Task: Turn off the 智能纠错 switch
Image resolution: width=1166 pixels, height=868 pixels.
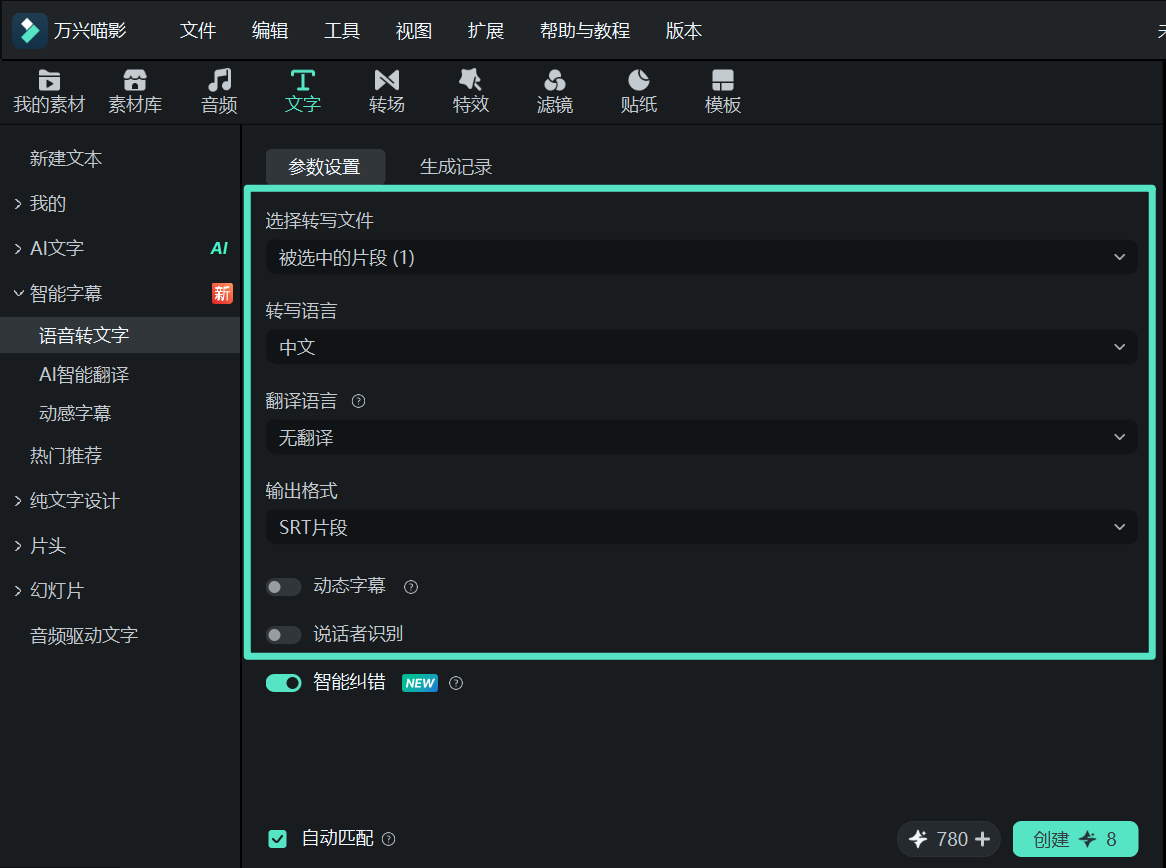Action: click(x=283, y=683)
